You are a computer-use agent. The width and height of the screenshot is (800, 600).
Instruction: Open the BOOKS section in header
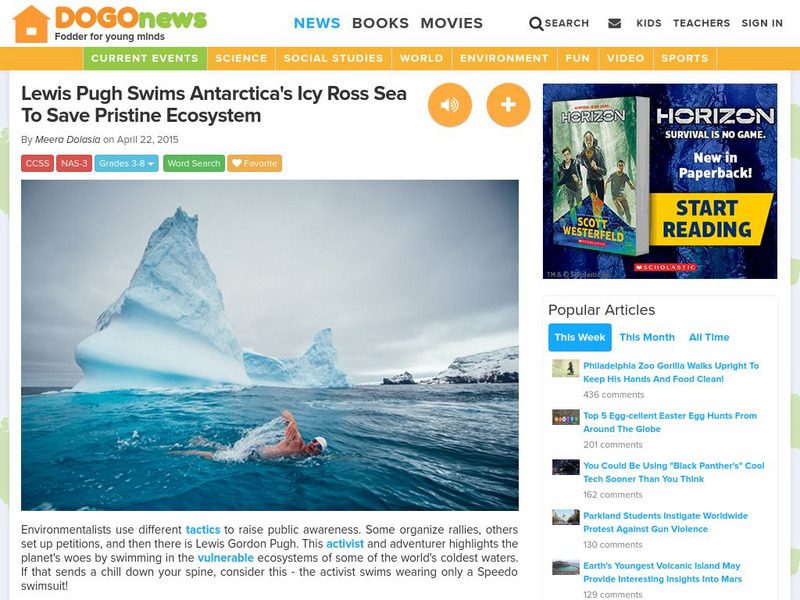point(380,23)
